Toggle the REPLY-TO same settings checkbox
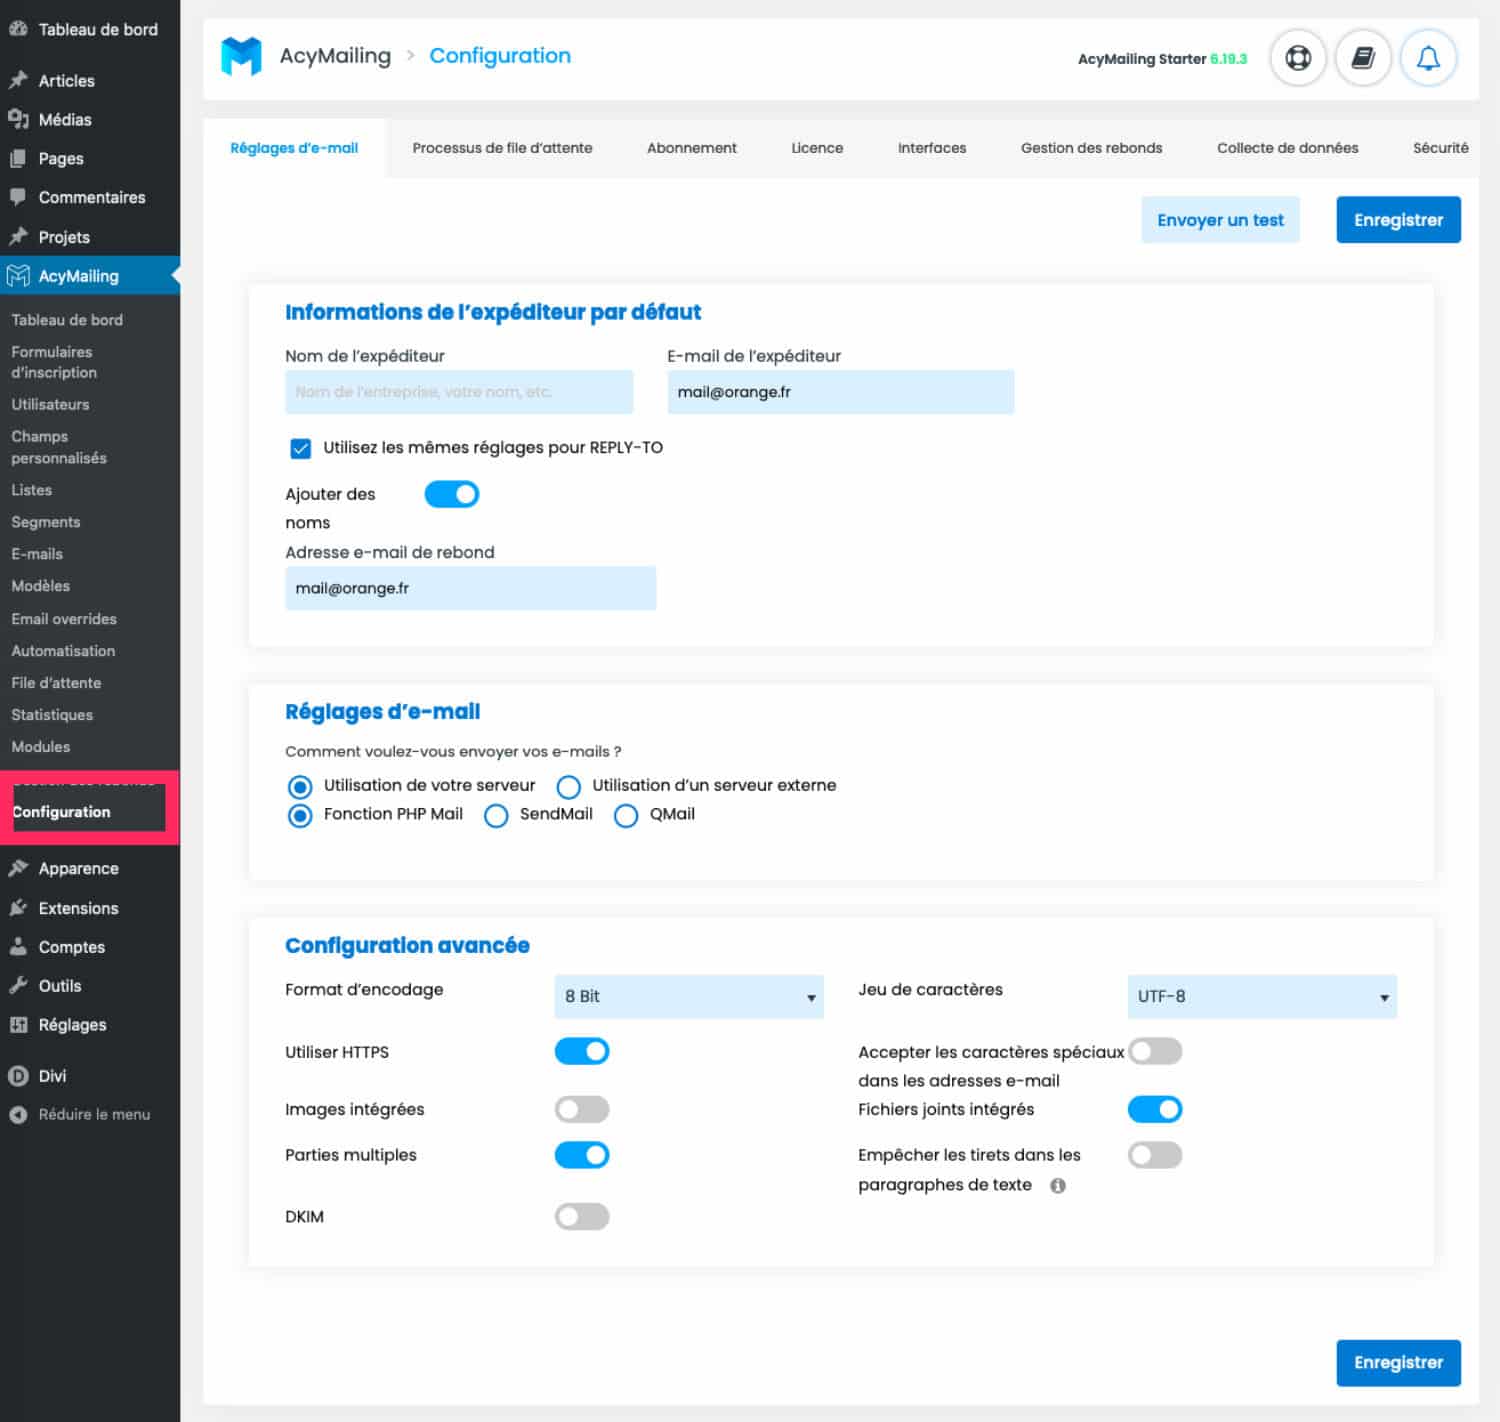The height and width of the screenshot is (1422, 1500). coord(300,448)
